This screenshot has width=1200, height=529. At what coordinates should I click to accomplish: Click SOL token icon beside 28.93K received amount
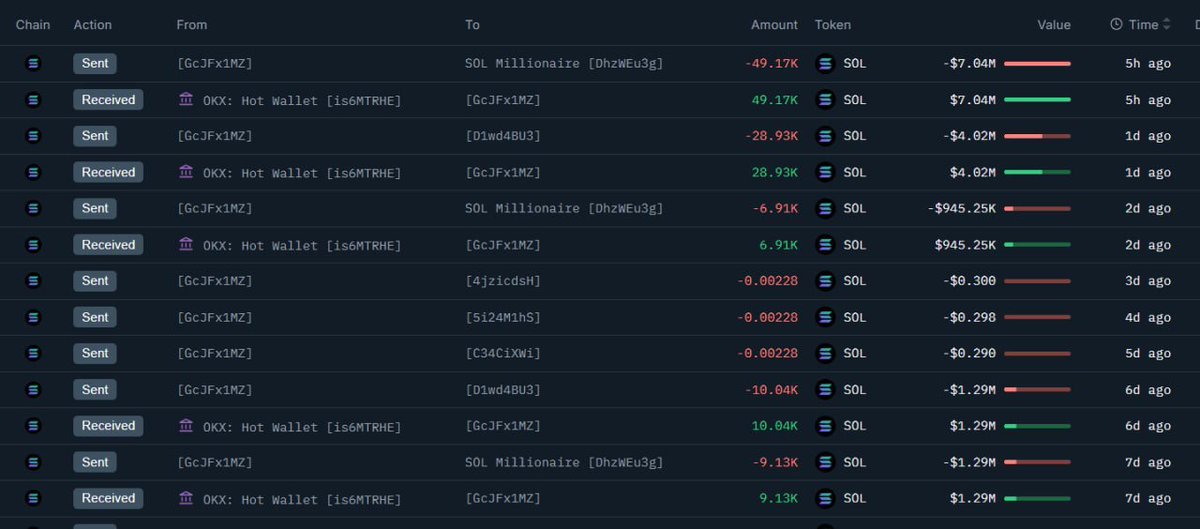[x=825, y=172]
